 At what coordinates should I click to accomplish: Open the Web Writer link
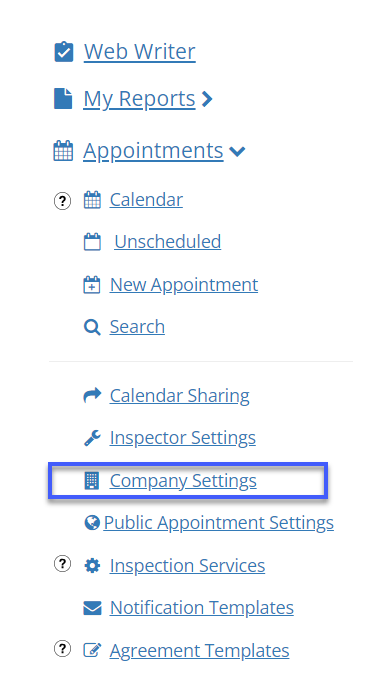click(140, 51)
